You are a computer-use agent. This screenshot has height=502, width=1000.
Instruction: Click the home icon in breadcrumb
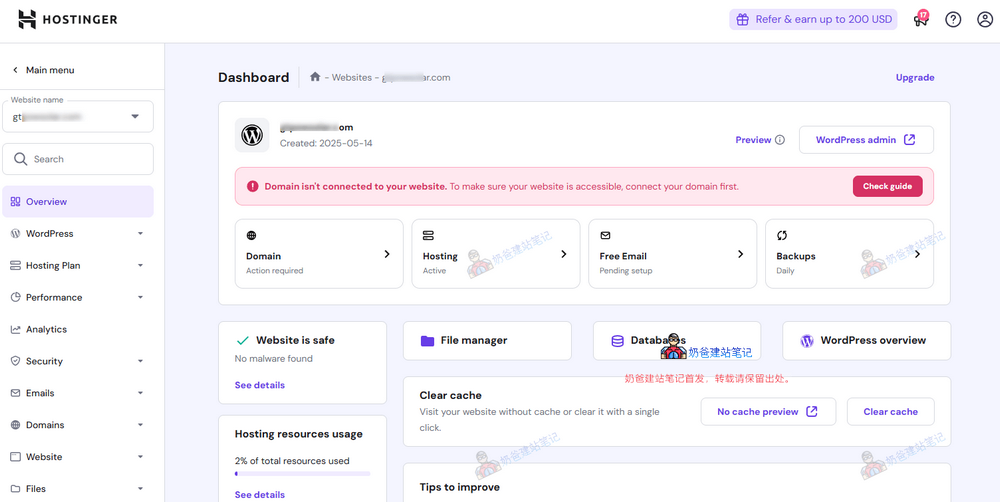(x=314, y=77)
